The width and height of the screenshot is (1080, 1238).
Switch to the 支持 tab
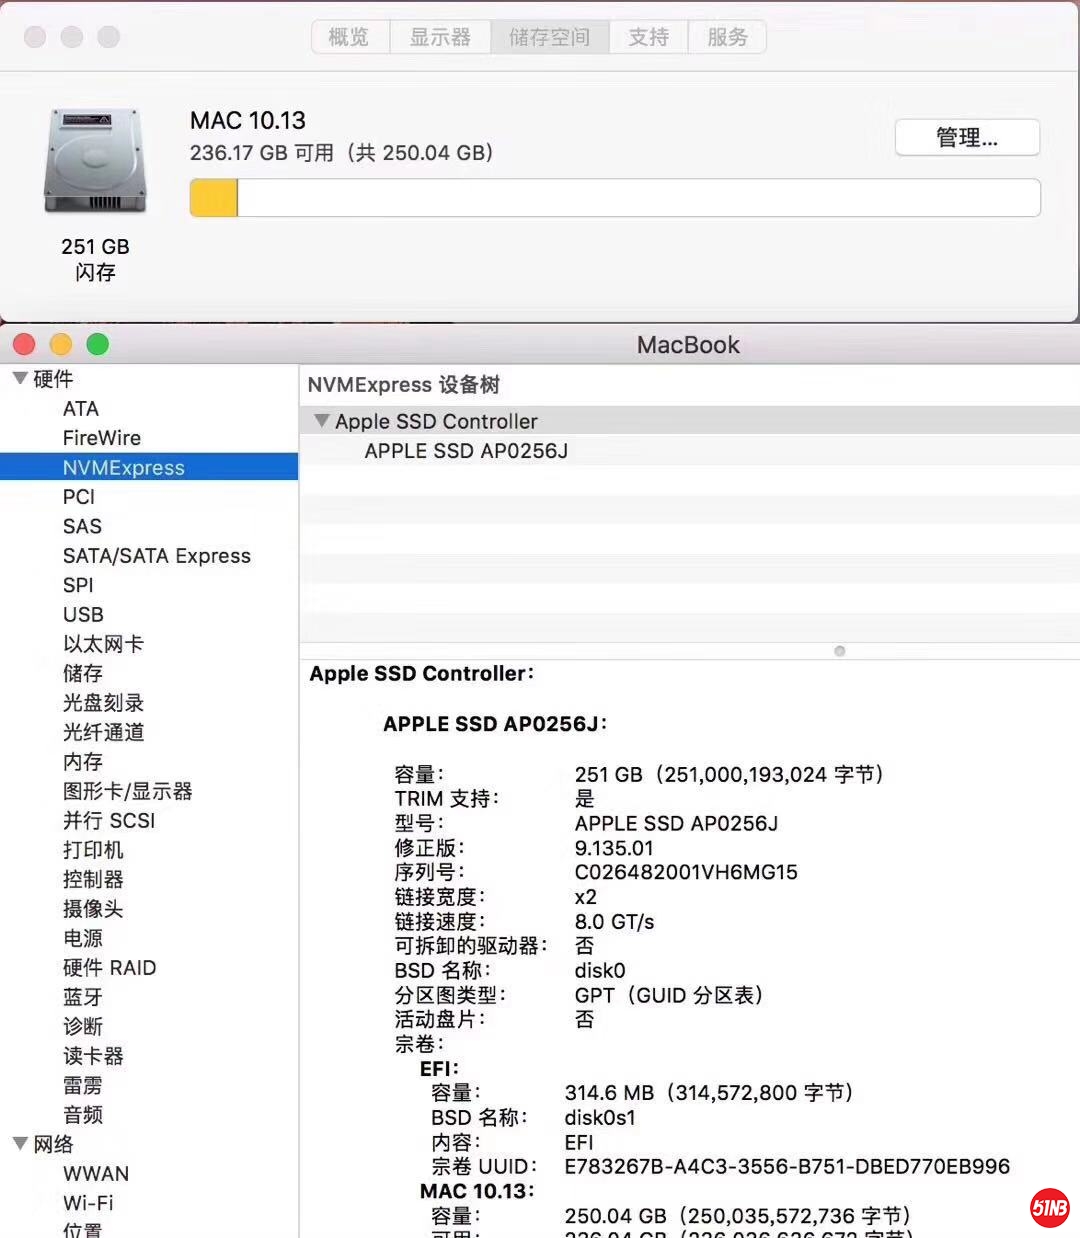(648, 37)
